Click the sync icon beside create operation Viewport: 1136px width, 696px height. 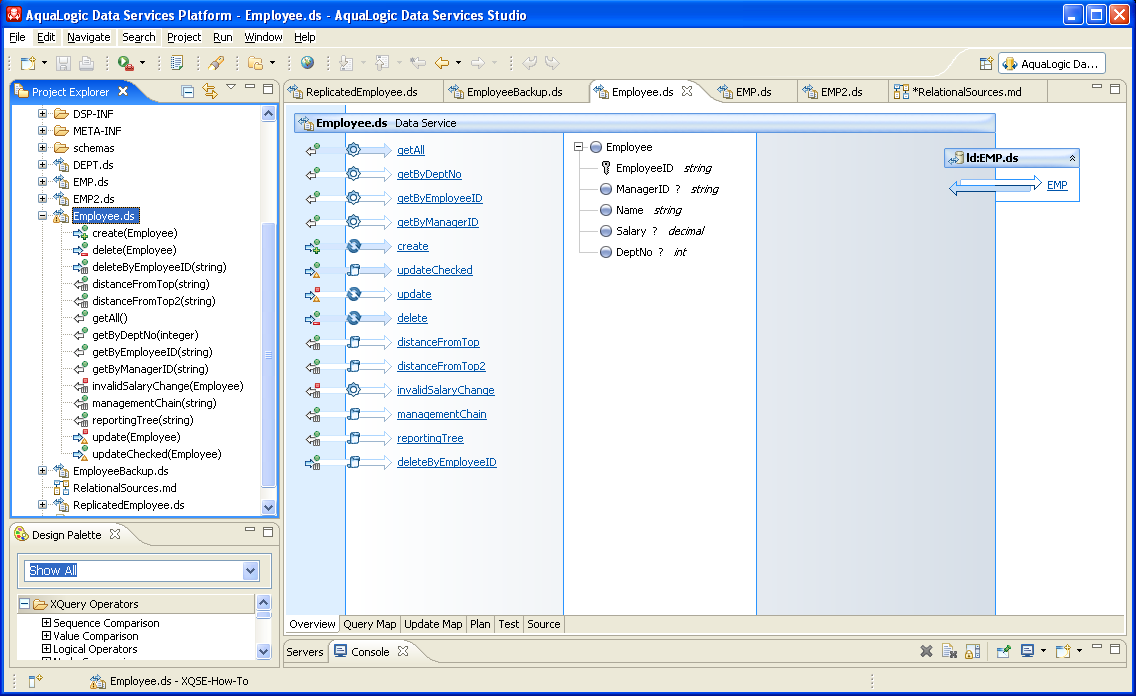tap(354, 246)
